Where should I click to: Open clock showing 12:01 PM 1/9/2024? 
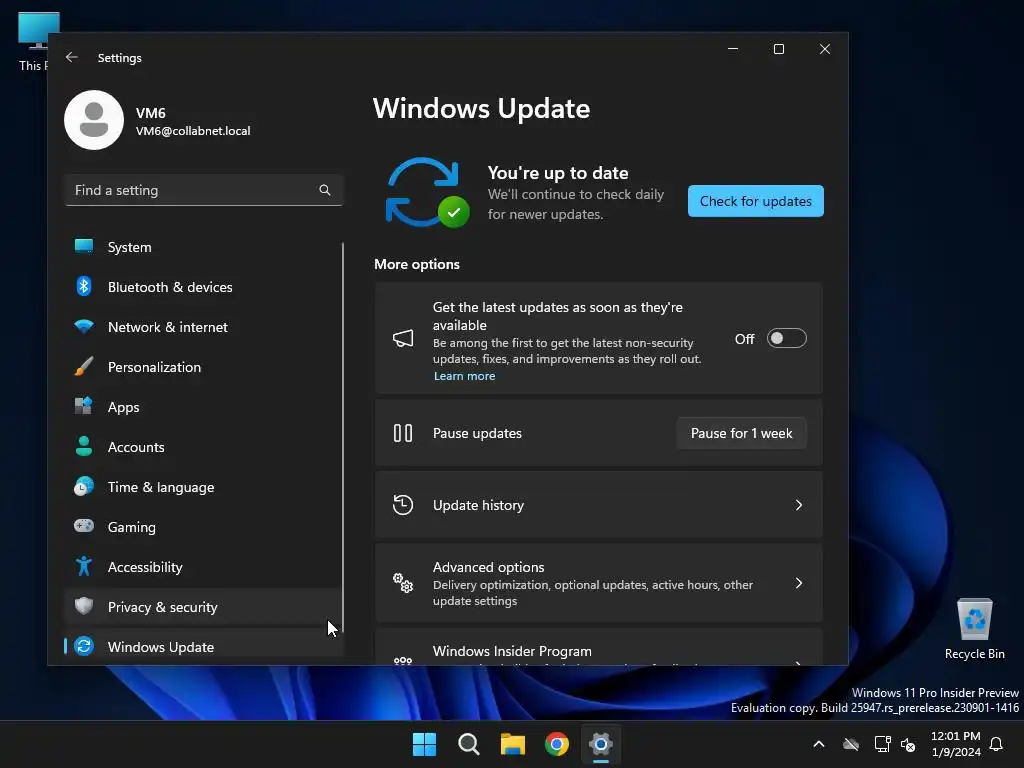pos(955,744)
